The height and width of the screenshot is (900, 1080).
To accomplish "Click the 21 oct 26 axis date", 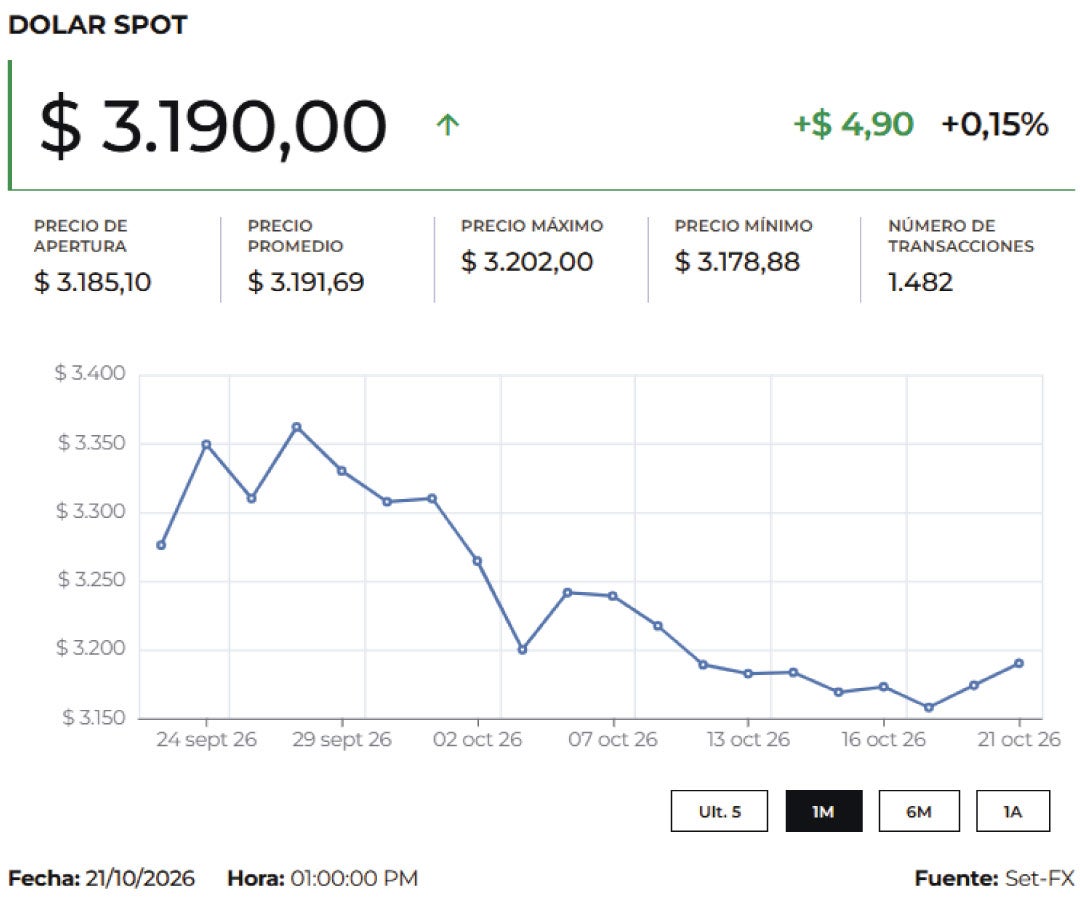I will pos(1019,740).
